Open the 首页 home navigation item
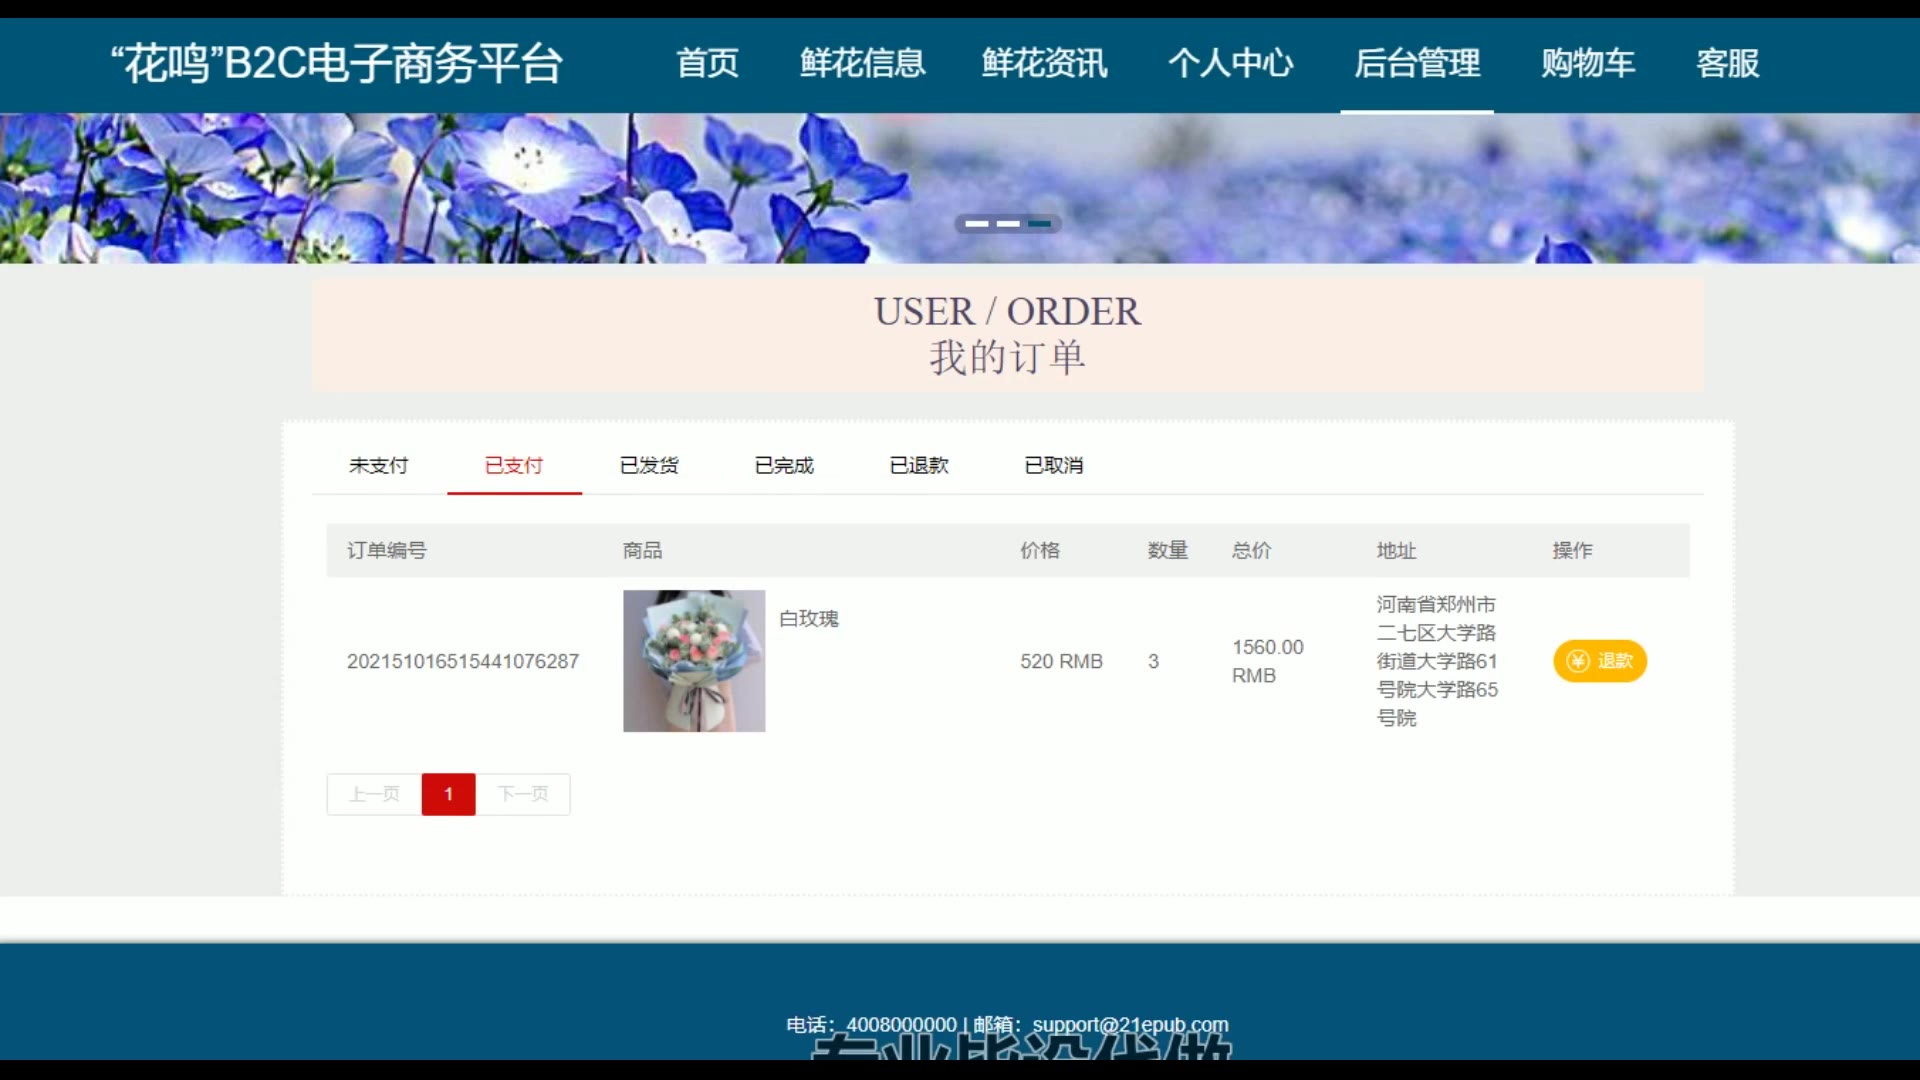 click(707, 63)
